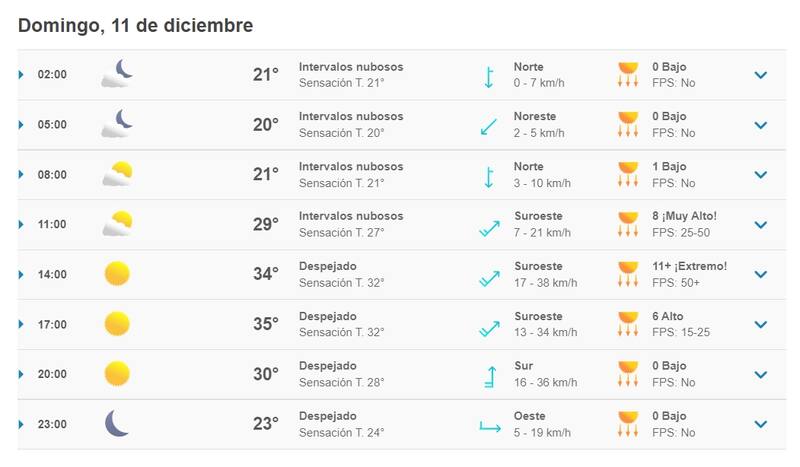
Task: Click the partly cloudy night icon at 02:00
Action: click(x=118, y=74)
